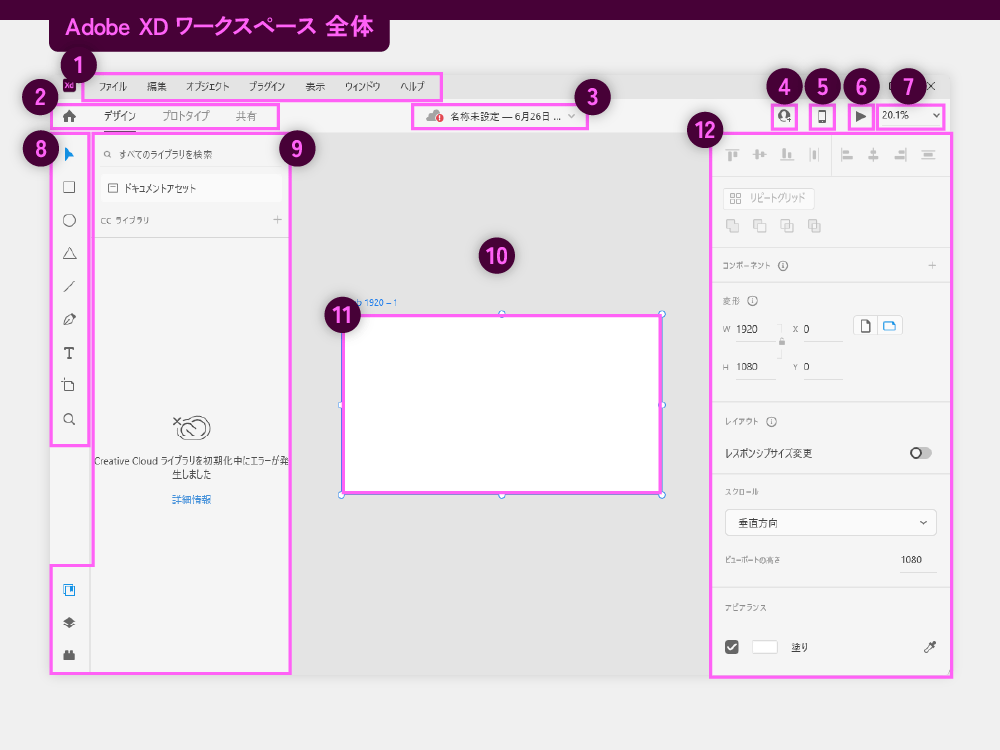Expand the document title dropdown arrow
Screen dimensions: 1000x750
point(571,116)
